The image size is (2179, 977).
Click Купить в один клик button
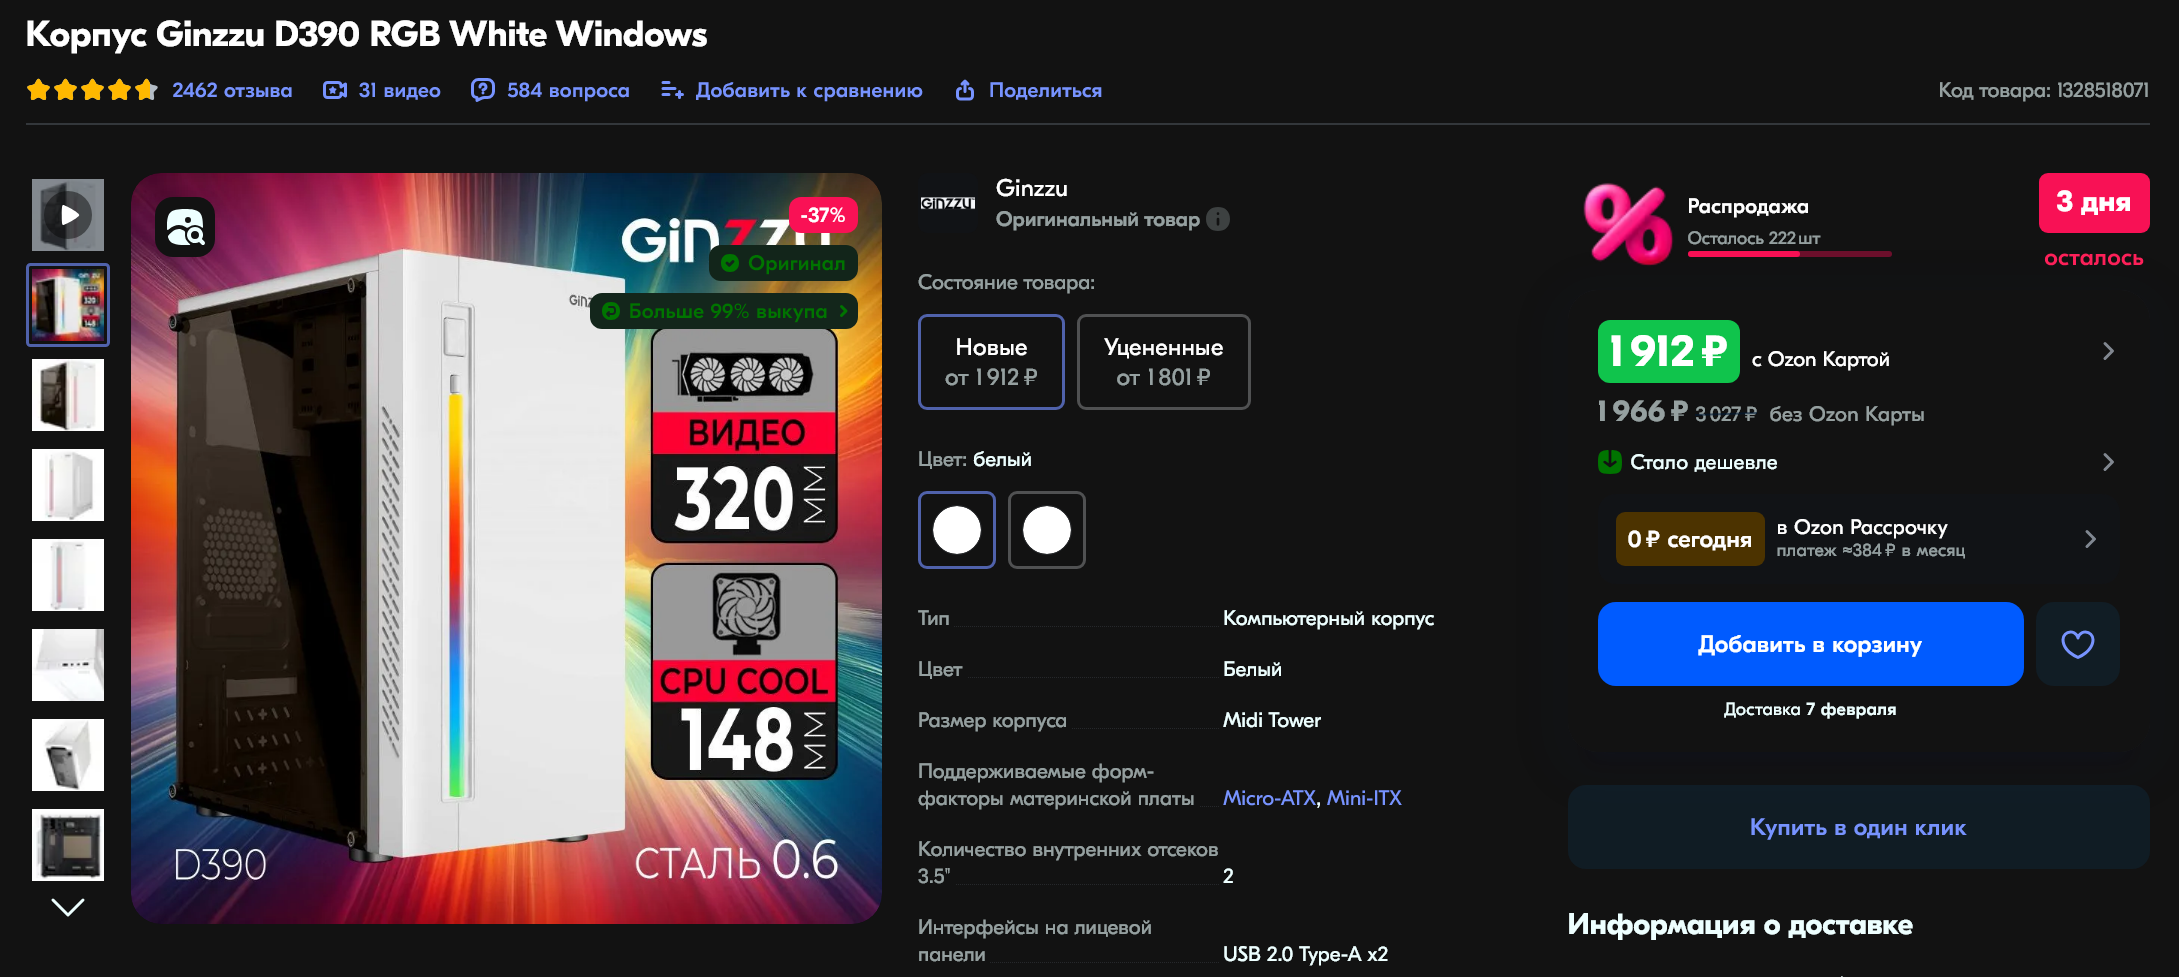pyautogui.click(x=1858, y=827)
